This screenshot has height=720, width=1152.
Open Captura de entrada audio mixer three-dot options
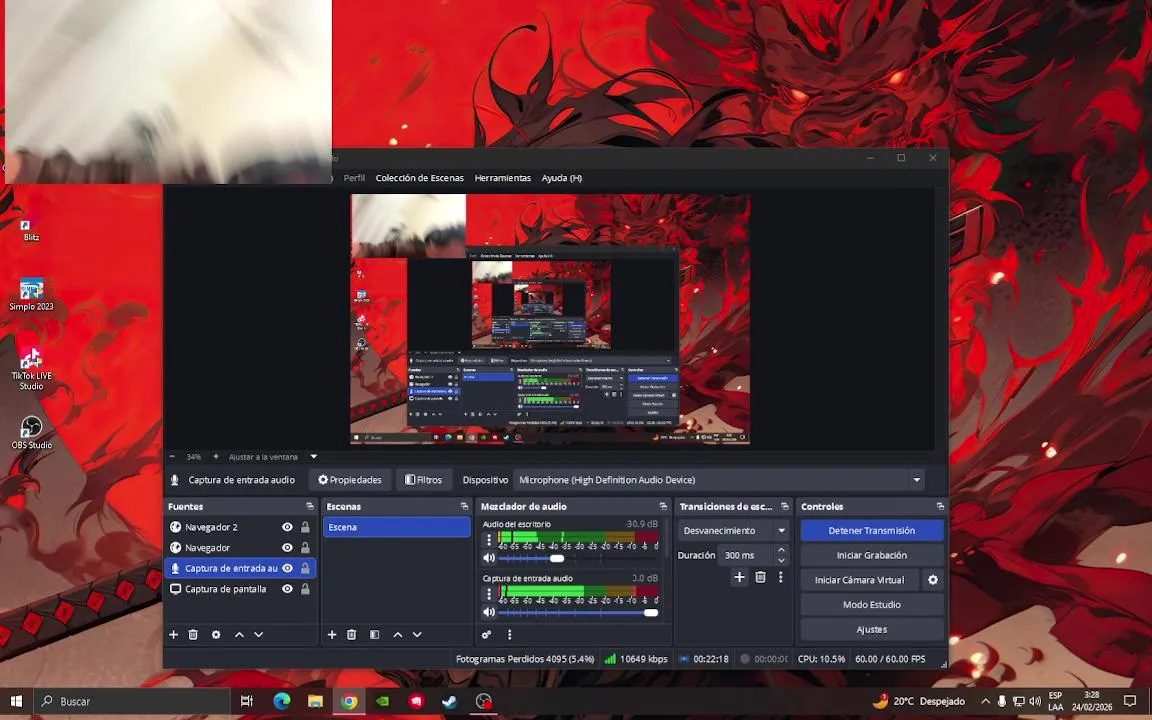[489, 594]
